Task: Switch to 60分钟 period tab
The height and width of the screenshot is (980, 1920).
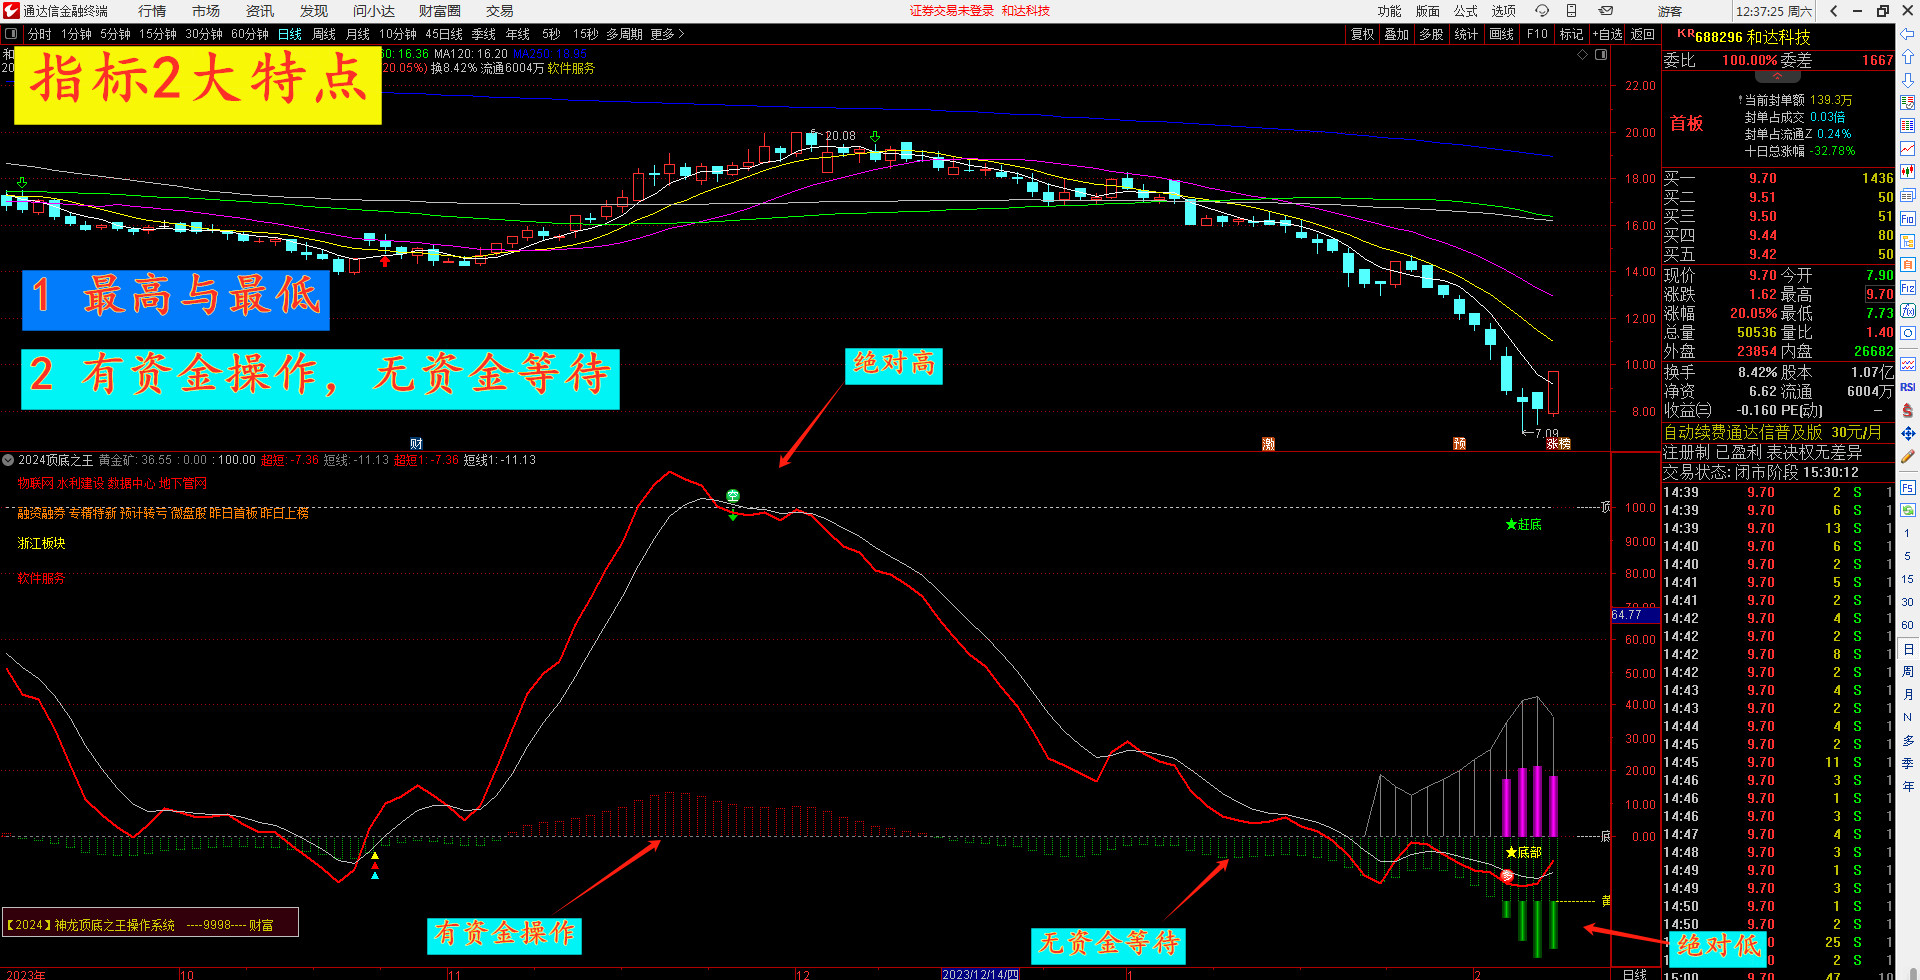Action: [x=250, y=34]
